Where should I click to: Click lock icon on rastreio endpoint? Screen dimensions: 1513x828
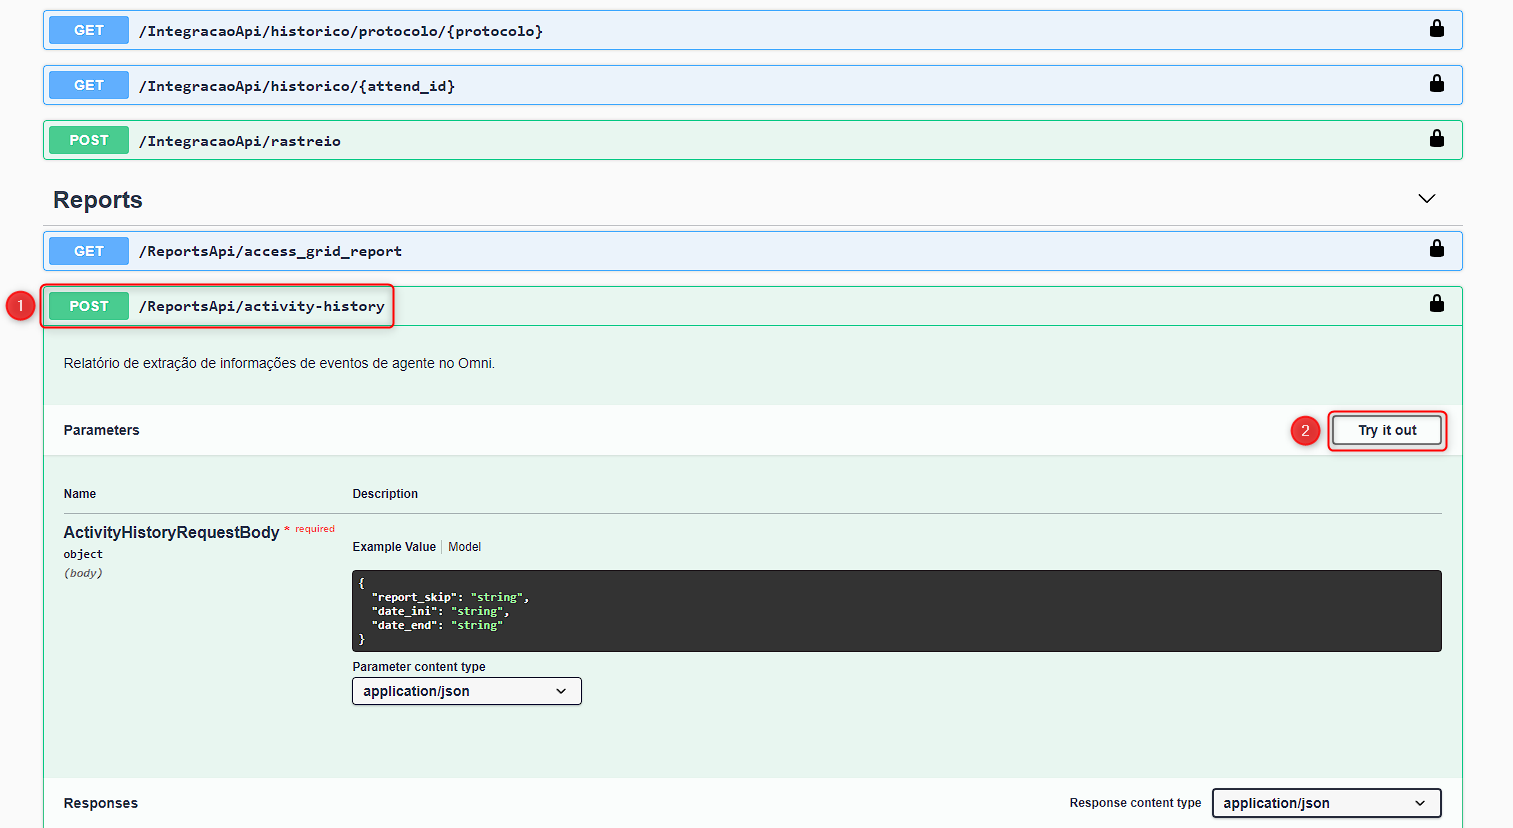1436,138
